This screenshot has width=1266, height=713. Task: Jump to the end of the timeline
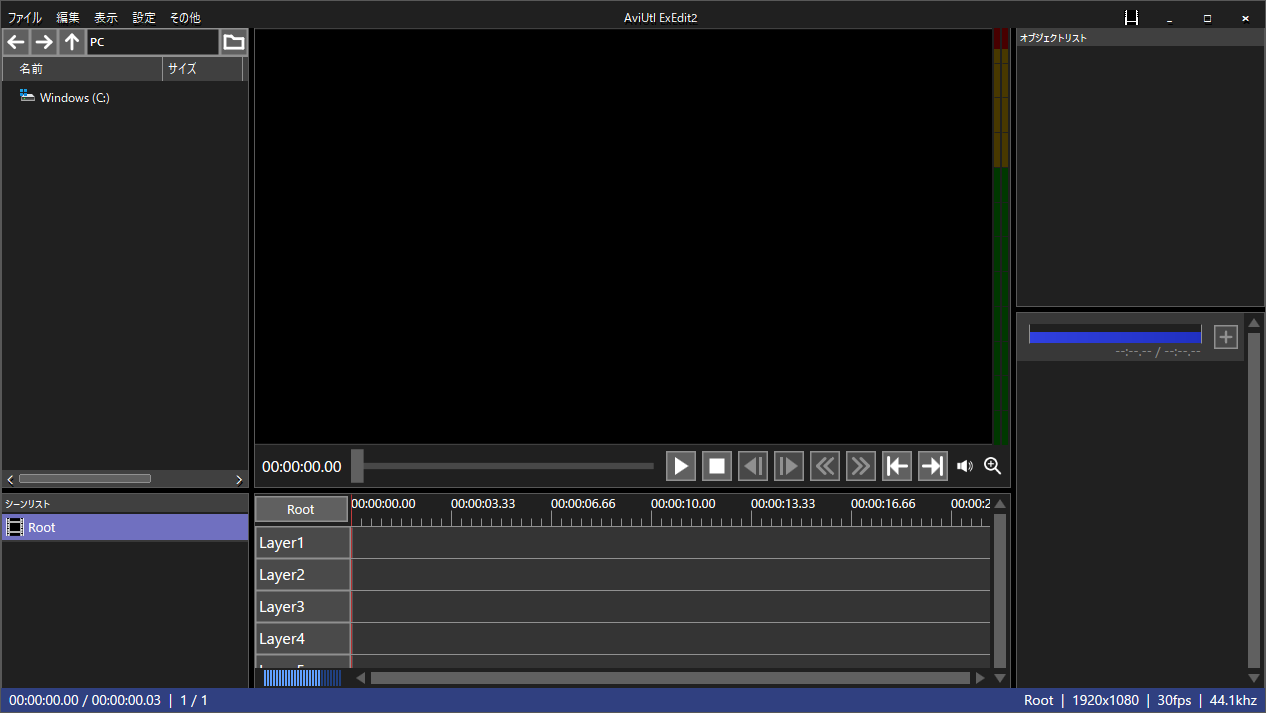(932, 466)
